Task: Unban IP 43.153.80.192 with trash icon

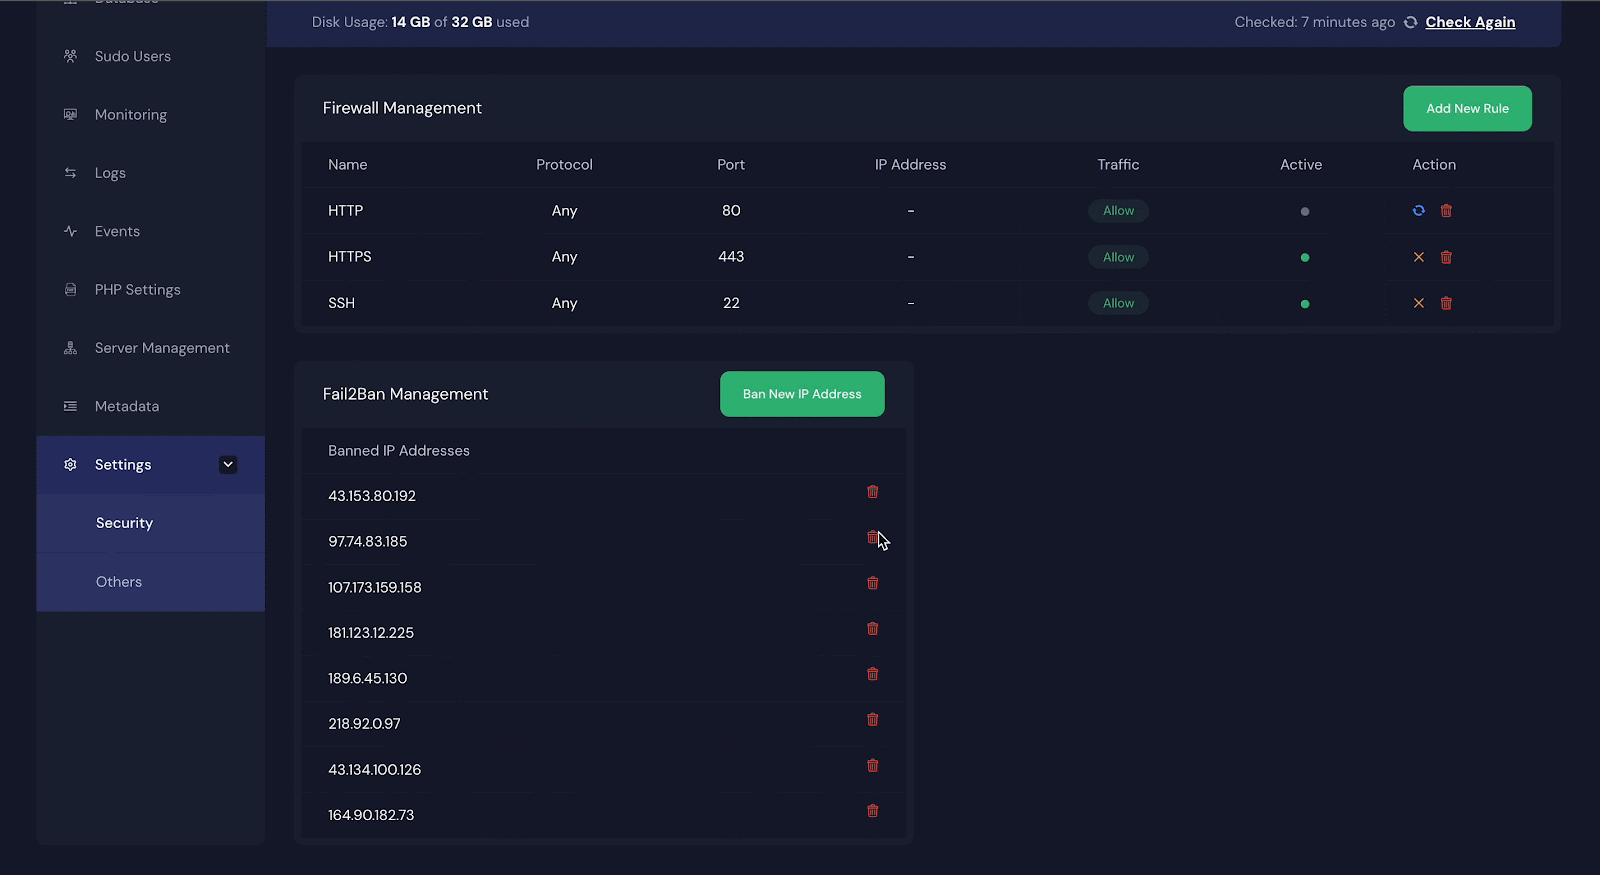Action: (x=872, y=492)
